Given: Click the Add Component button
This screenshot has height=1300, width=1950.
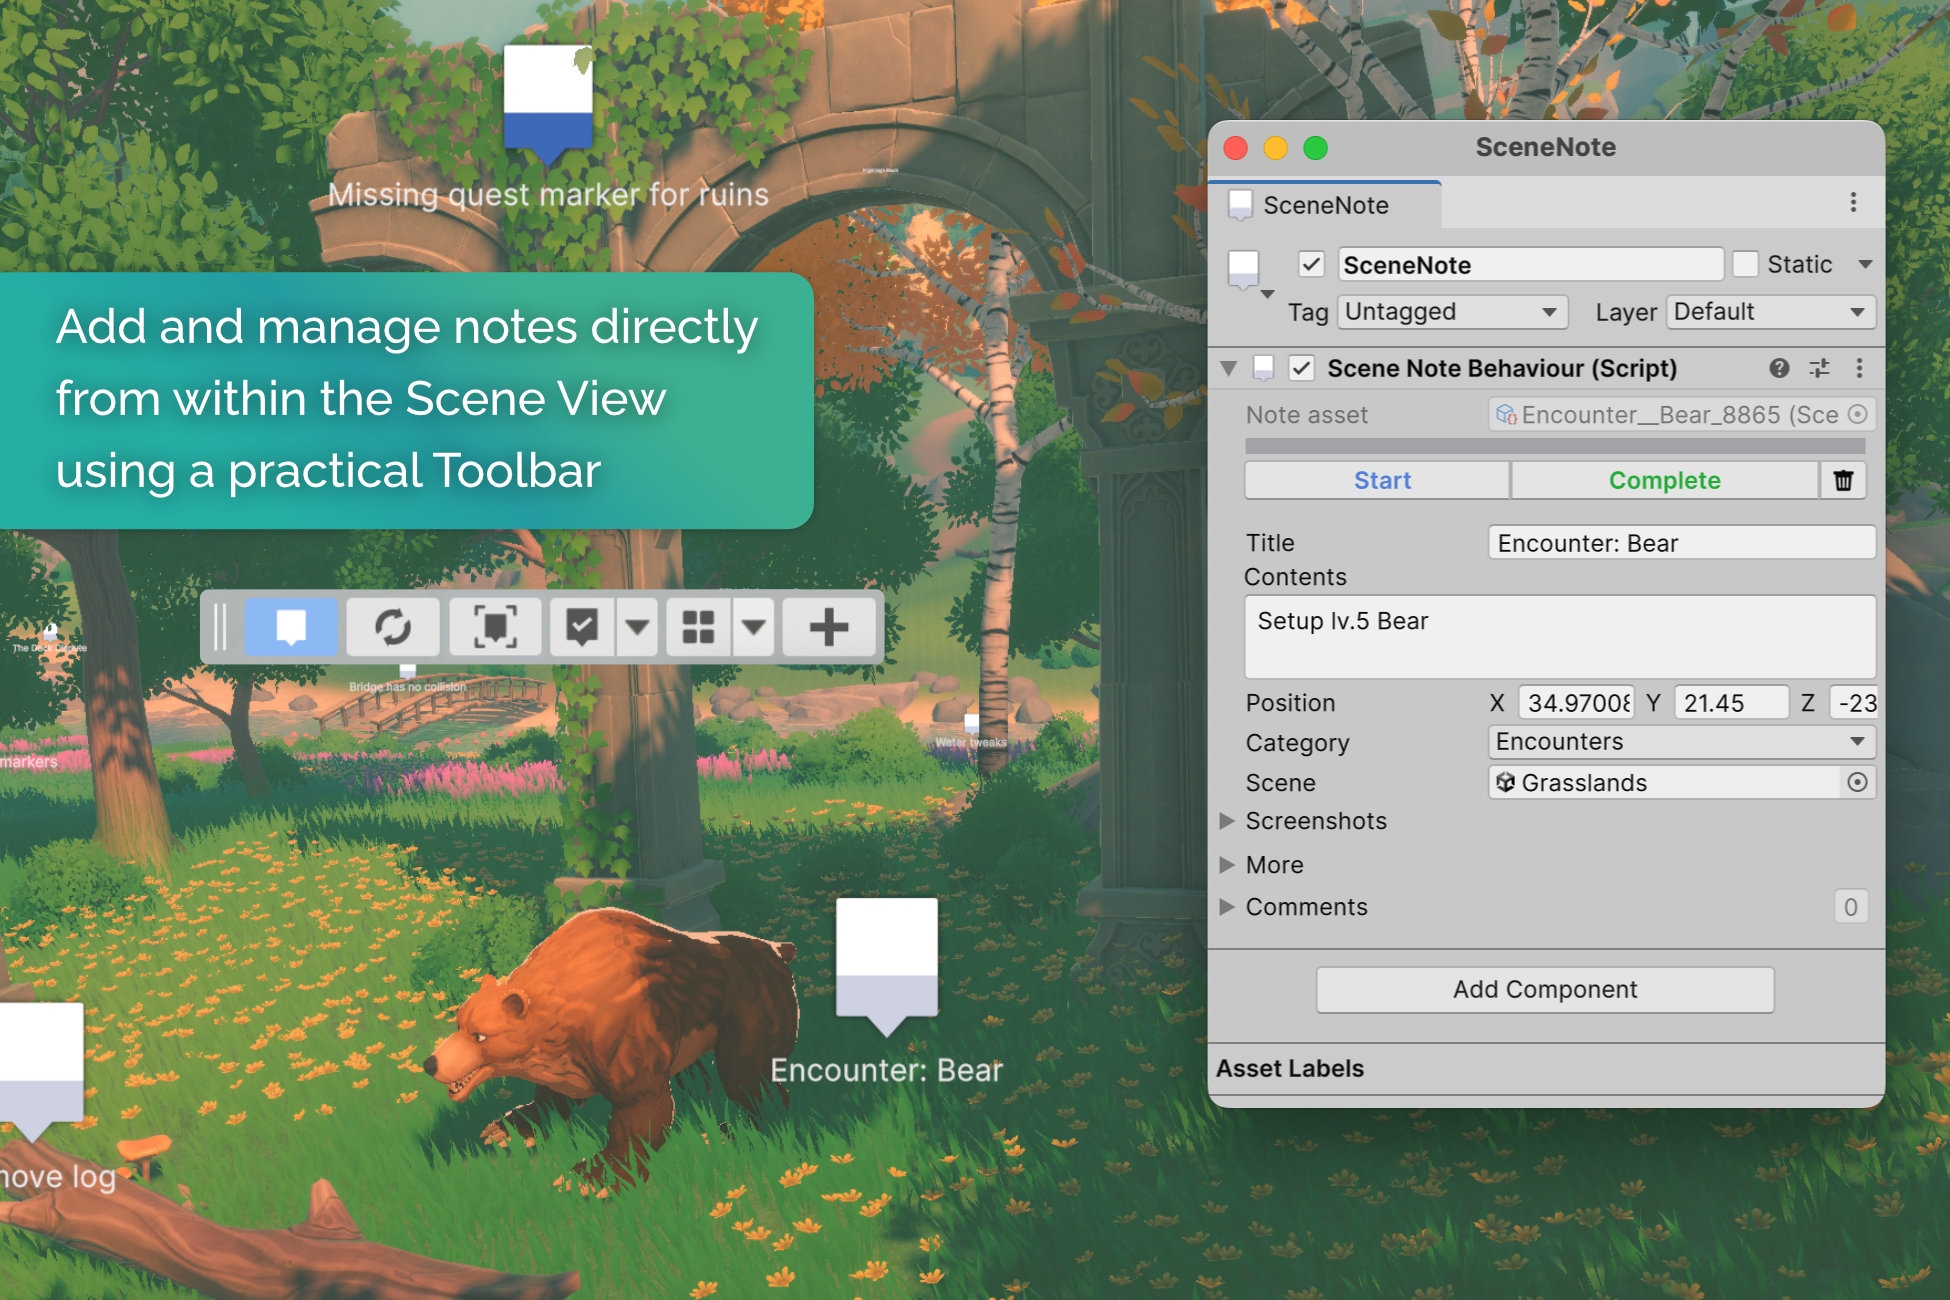Looking at the screenshot, I should point(1545,990).
